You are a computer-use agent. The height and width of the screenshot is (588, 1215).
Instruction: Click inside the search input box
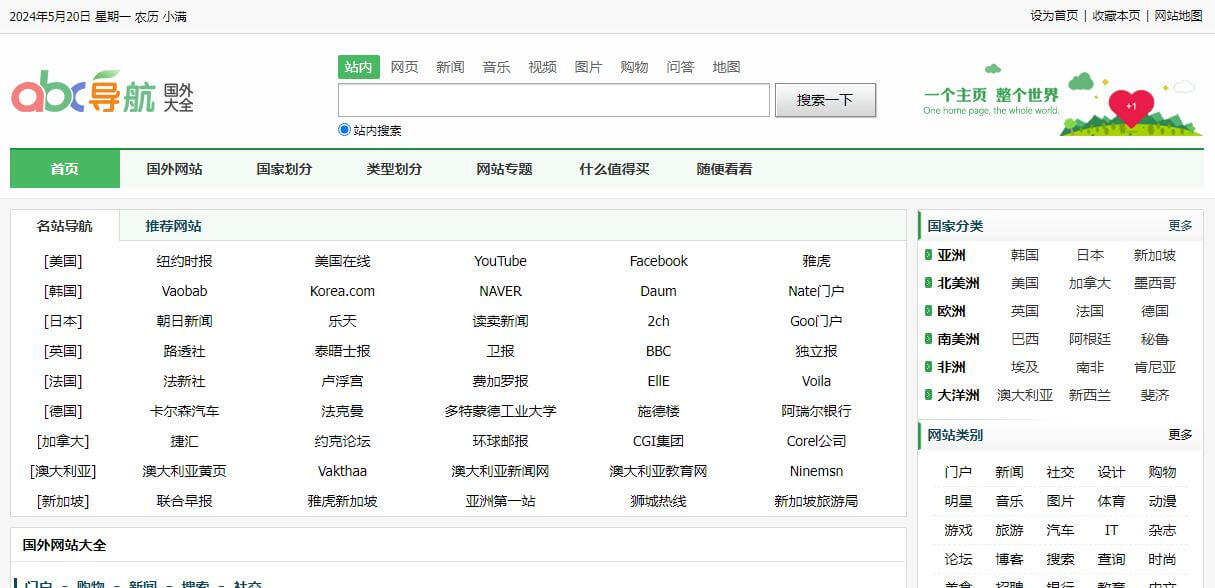point(553,100)
